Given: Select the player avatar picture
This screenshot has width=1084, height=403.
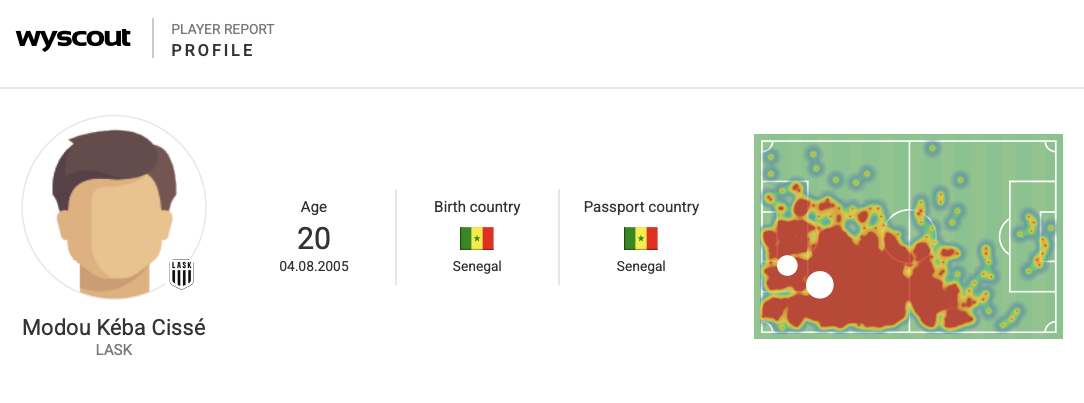Looking at the screenshot, I should pyautogui.click(x=114, y=208).
